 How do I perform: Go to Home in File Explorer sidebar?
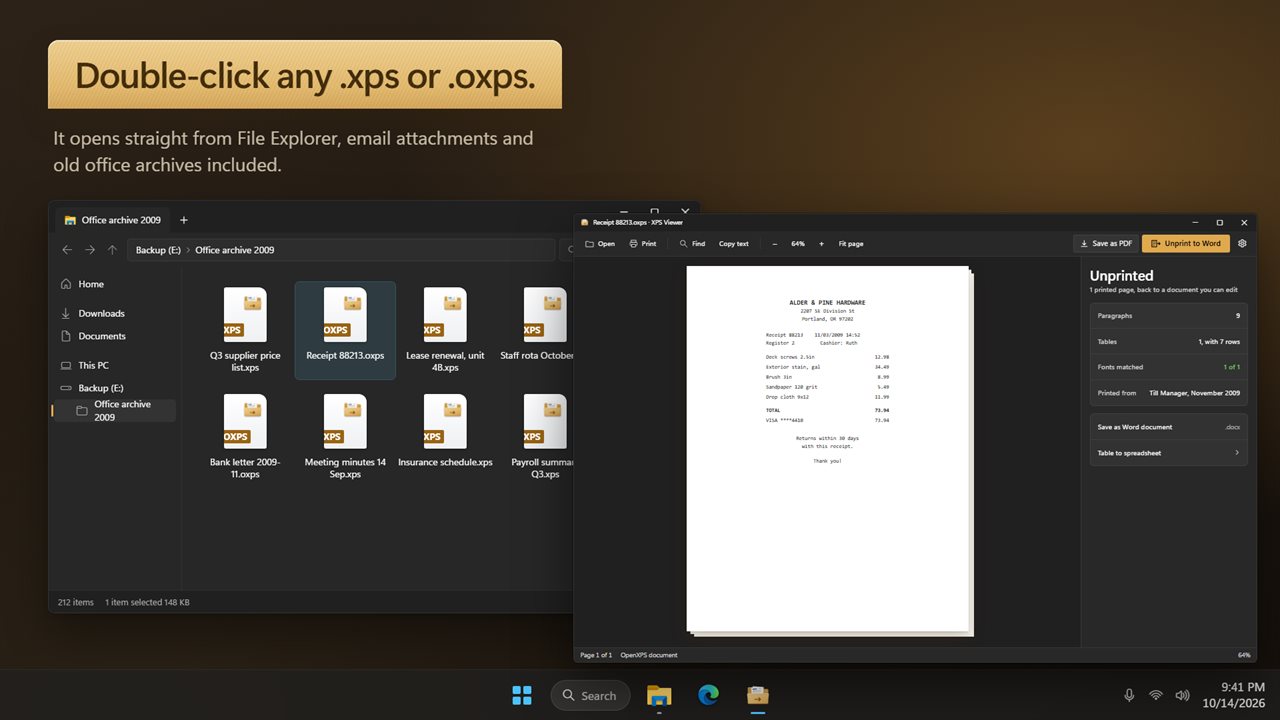pyautogui.click(x=115, y=284)
